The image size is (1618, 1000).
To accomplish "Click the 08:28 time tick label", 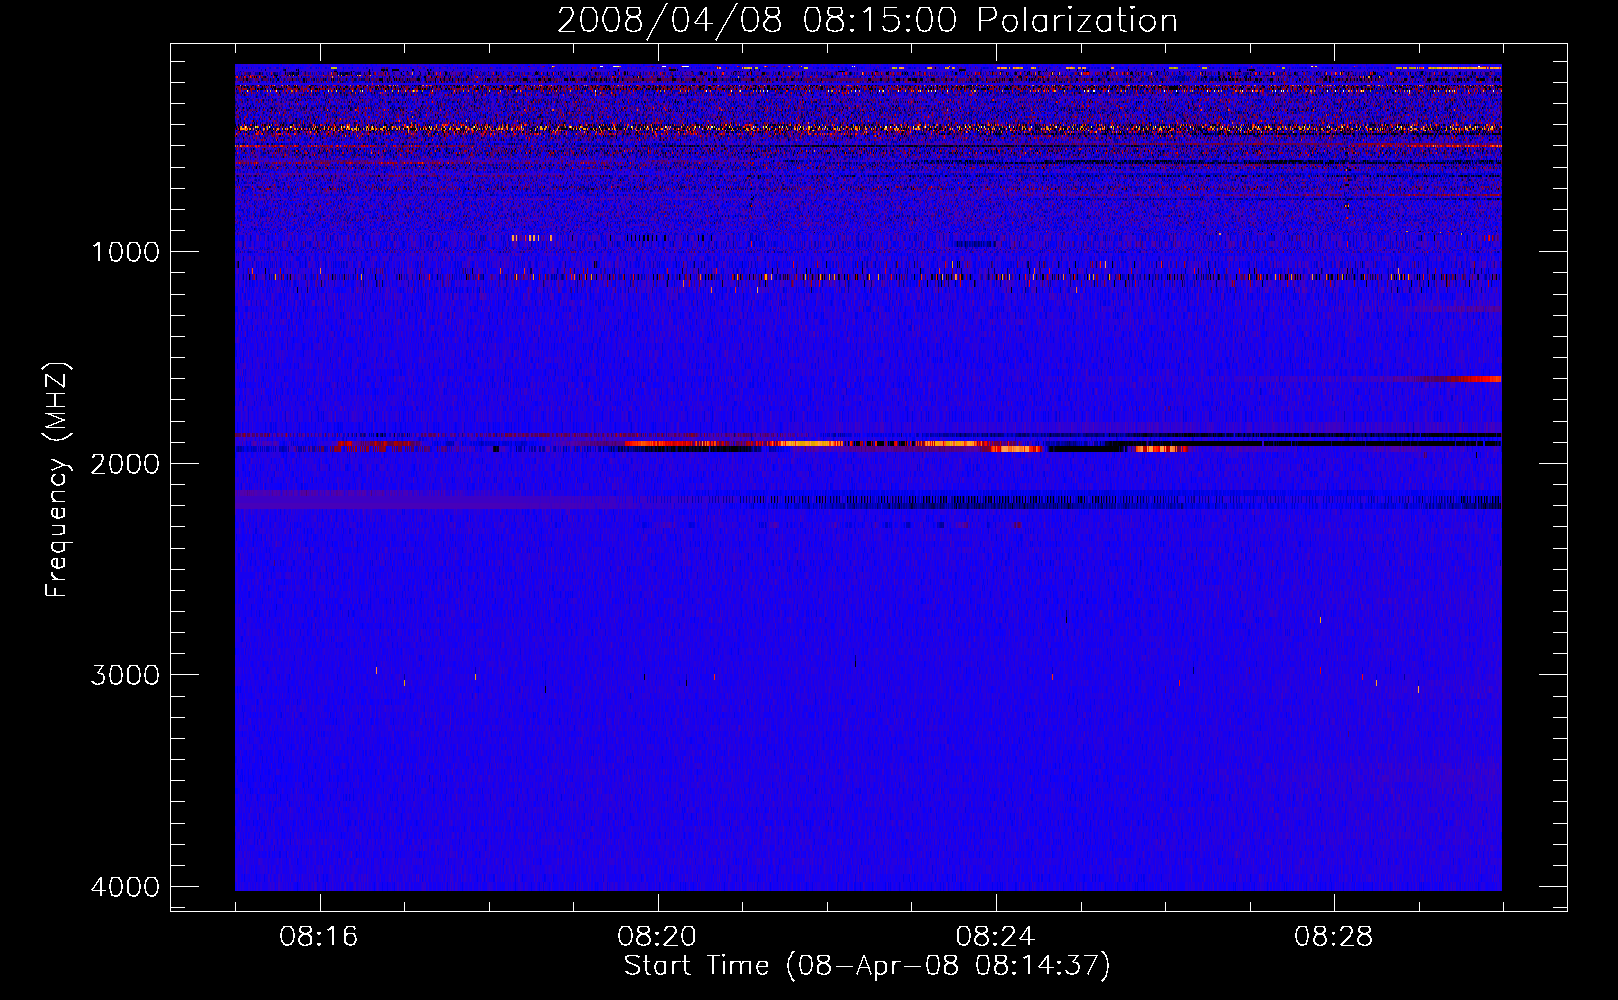I will click(x=1333, y=937).
